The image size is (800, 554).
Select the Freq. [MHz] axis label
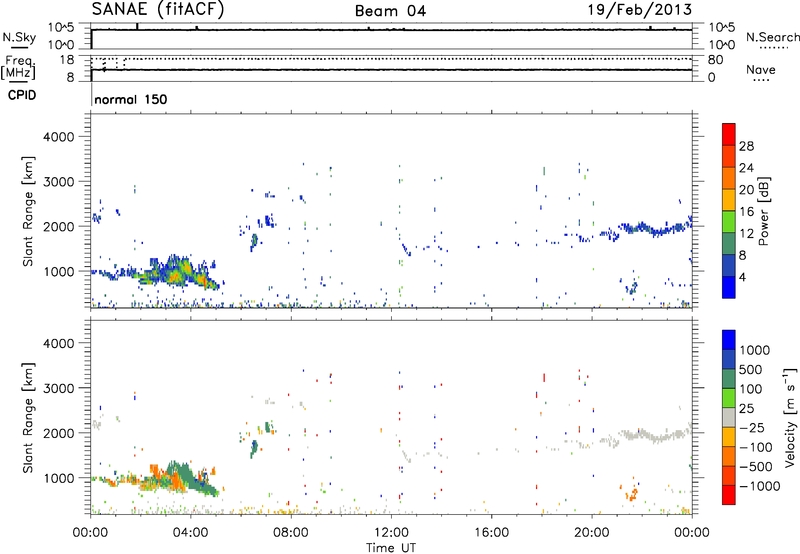[x=18, y=68]
